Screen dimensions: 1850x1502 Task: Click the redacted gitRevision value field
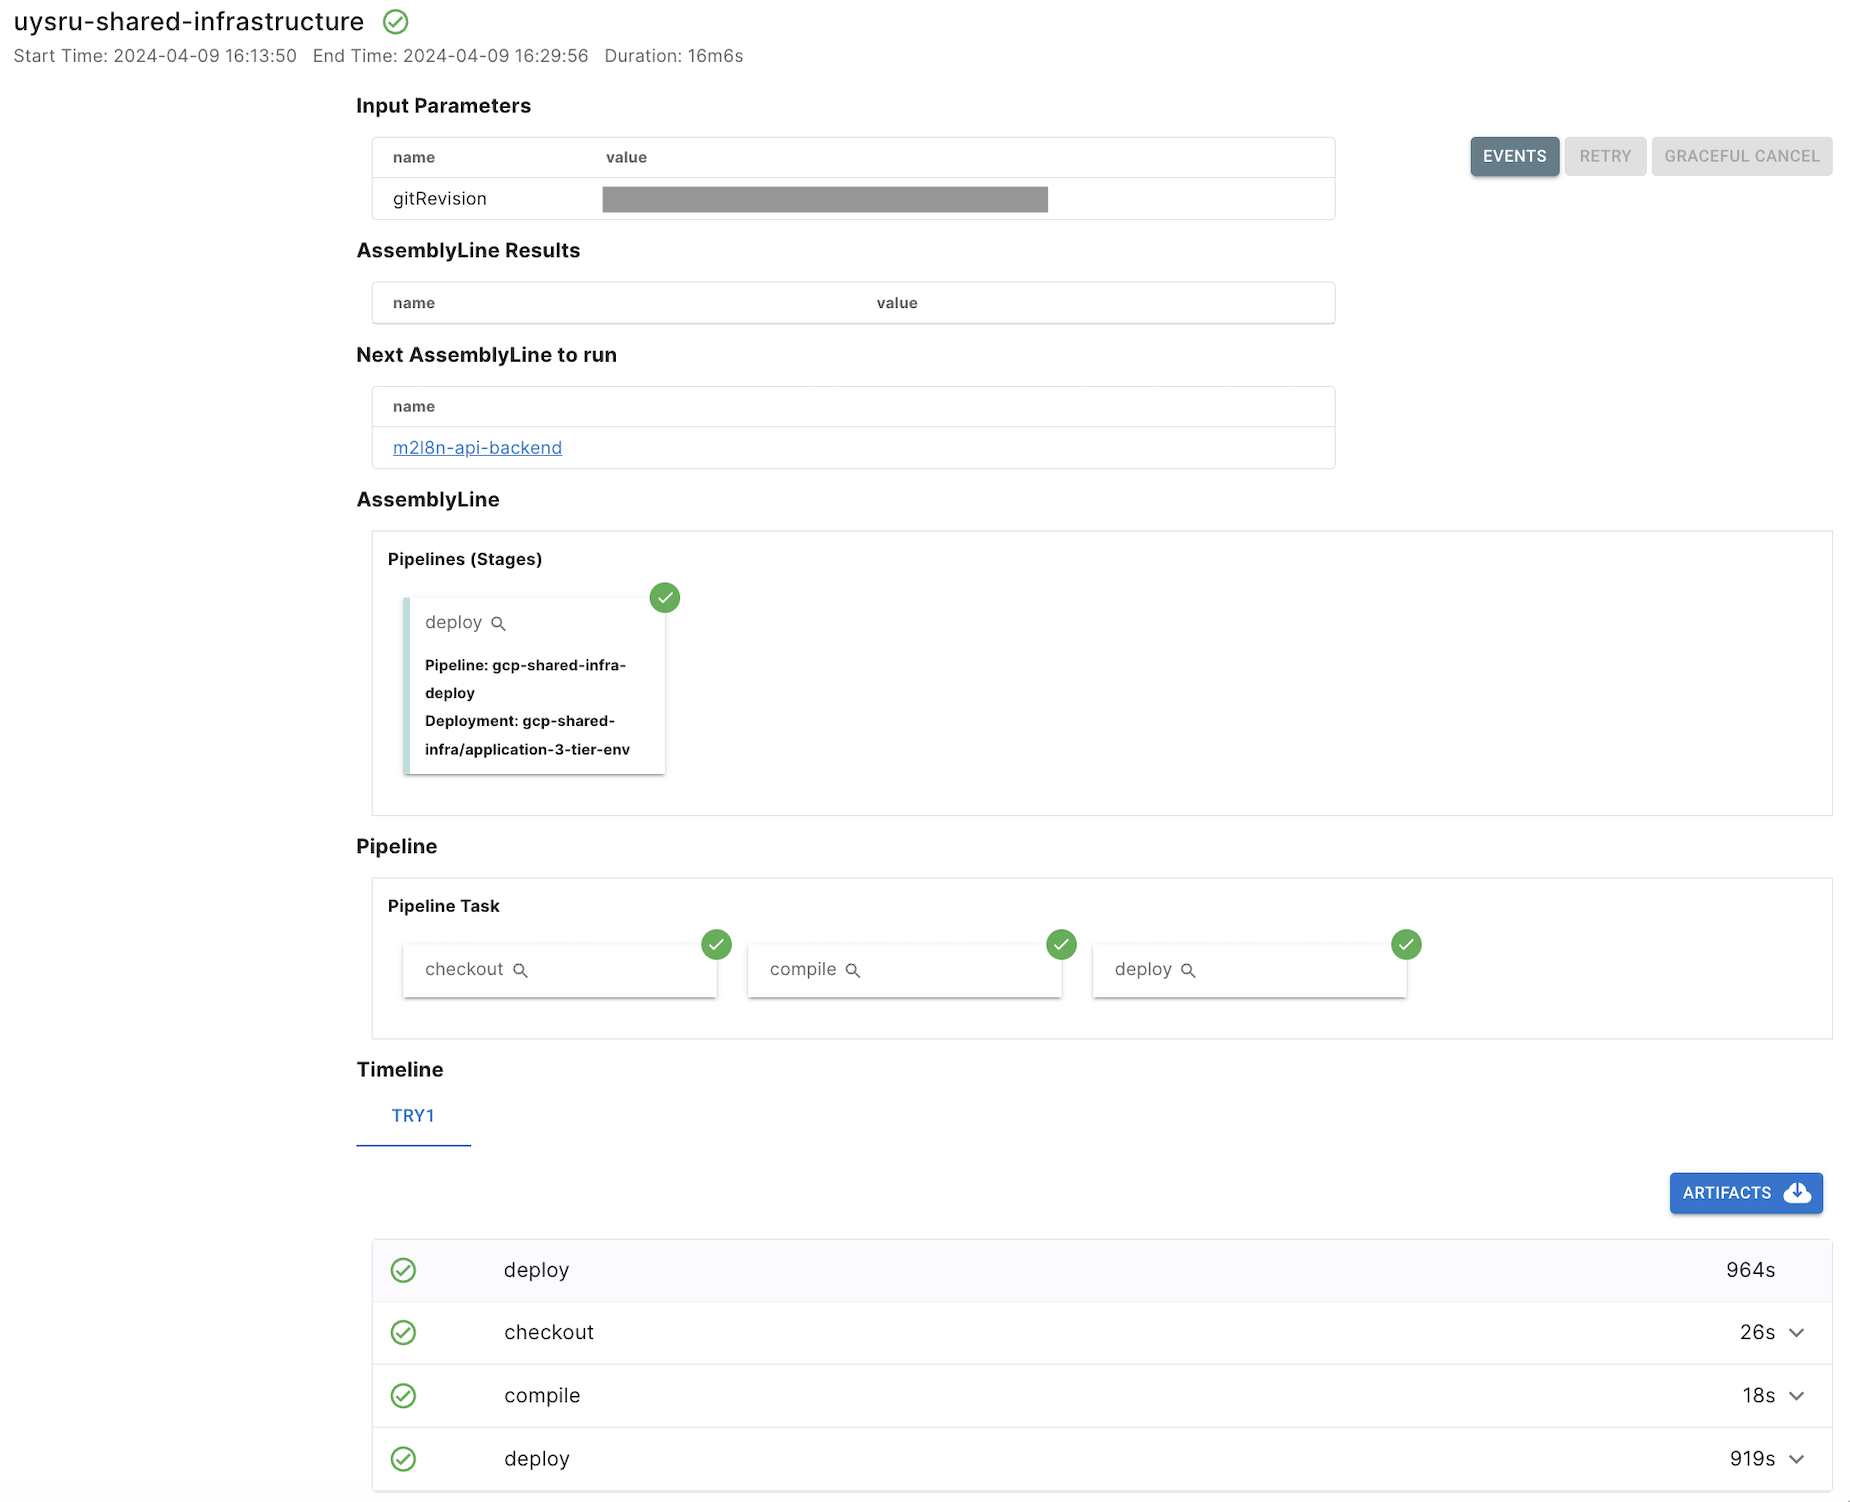pyautogui.click(x=825, y=200)
